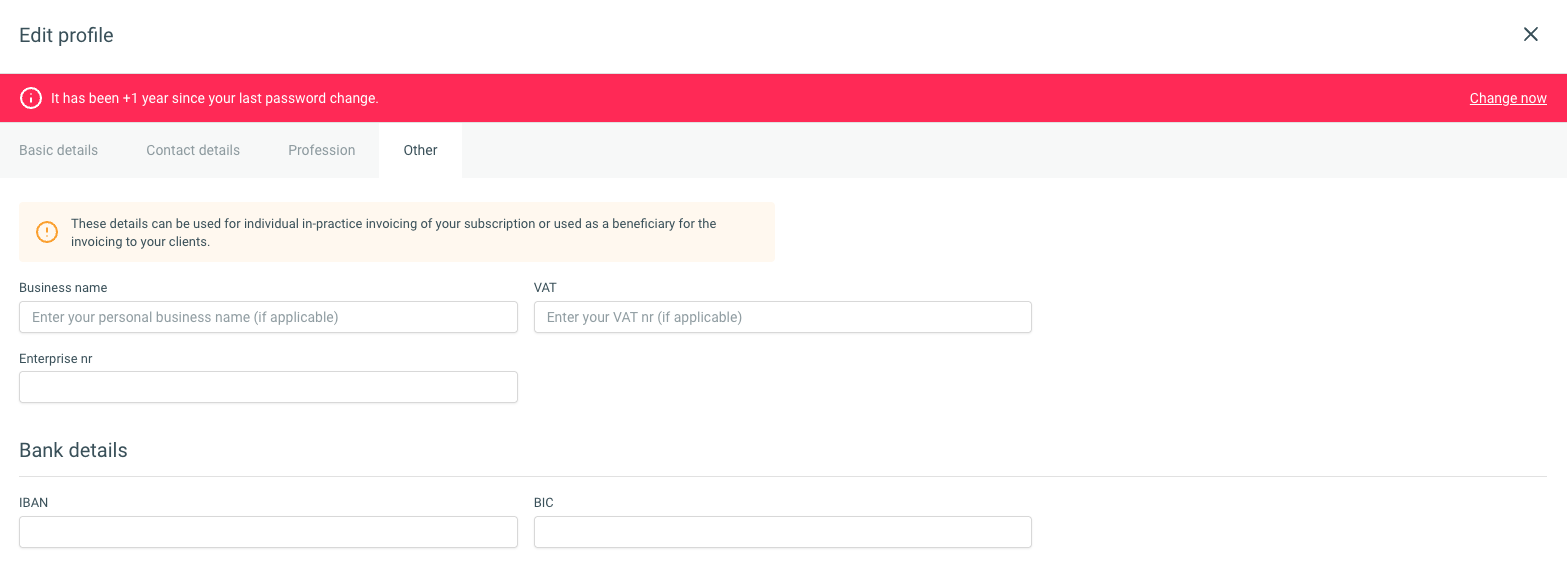The image size is (1567, 581).
Task: Open the Change now password link
Action: pos(1507,98)
